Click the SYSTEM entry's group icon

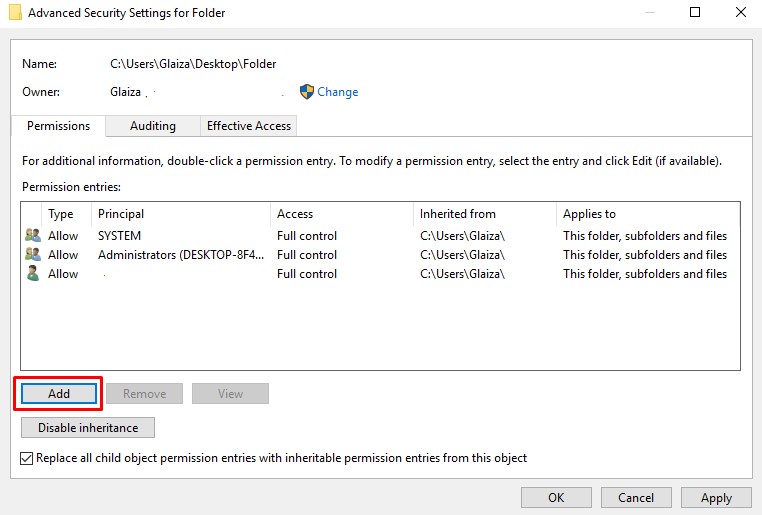[33, 236]
